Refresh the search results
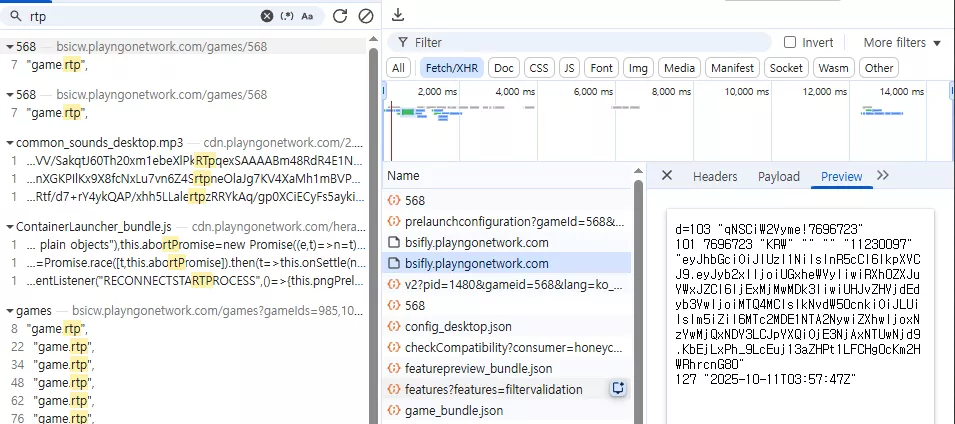955x424 pixels. [x=340, y=16]
